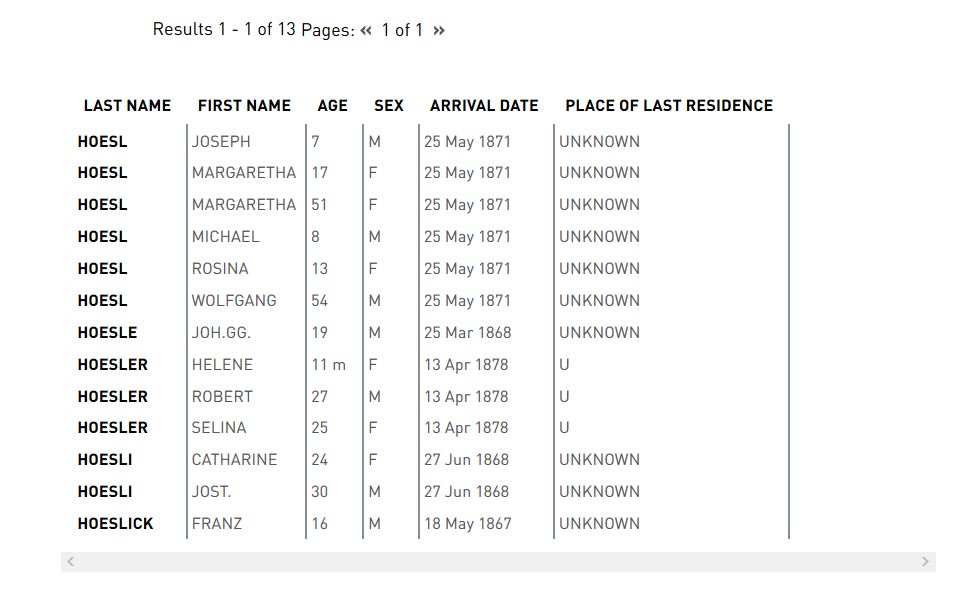The width and height of the screenshot is (976, 589).
Task: Open HOESLI record in CATHARINE row
Action: (x=105, y=459)
